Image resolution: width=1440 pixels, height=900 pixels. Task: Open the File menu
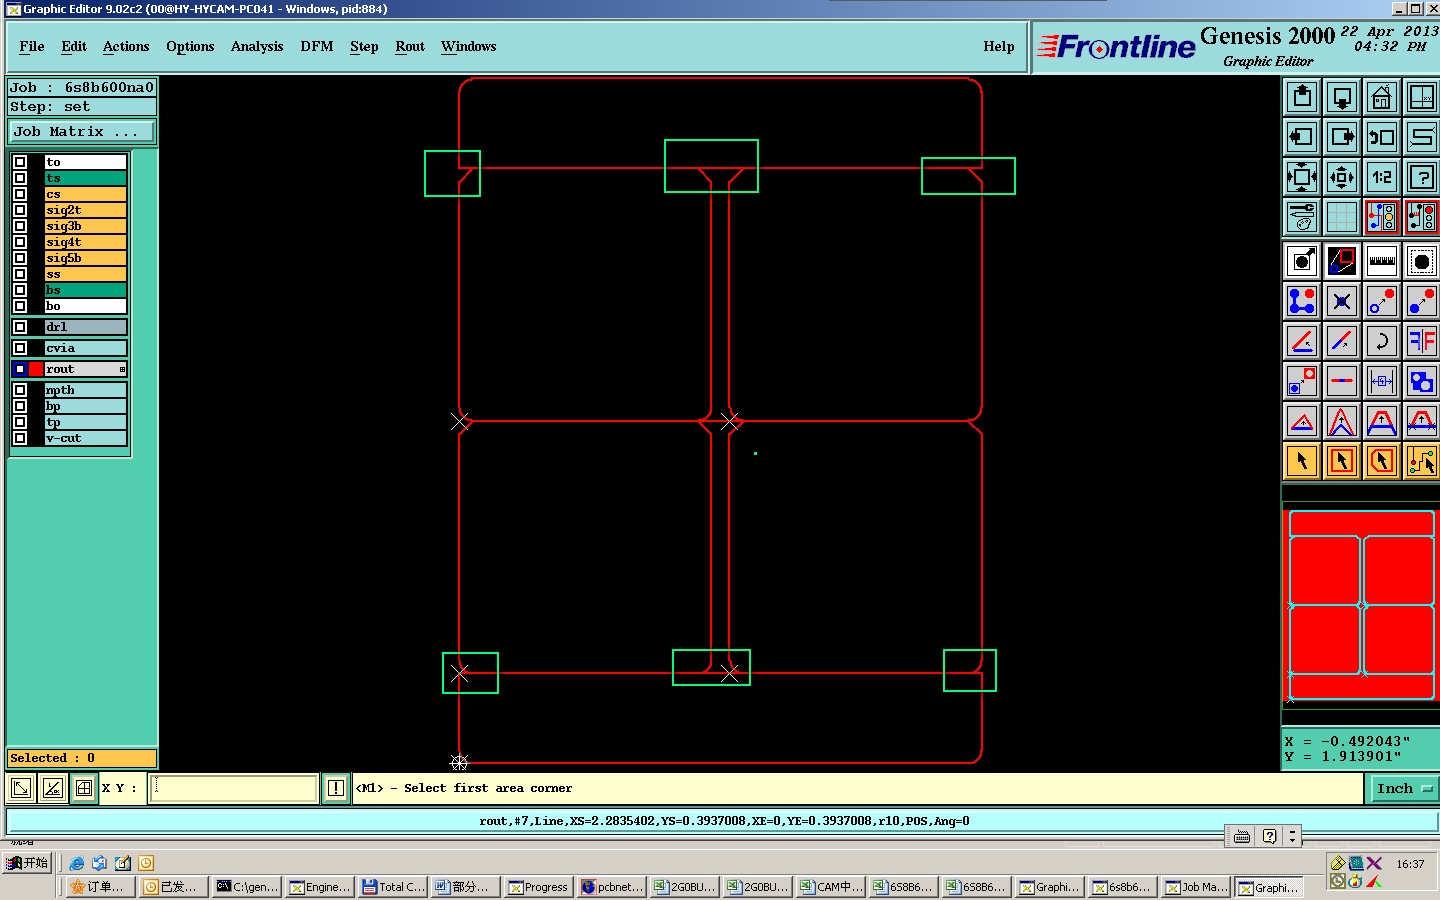point(32,47)
